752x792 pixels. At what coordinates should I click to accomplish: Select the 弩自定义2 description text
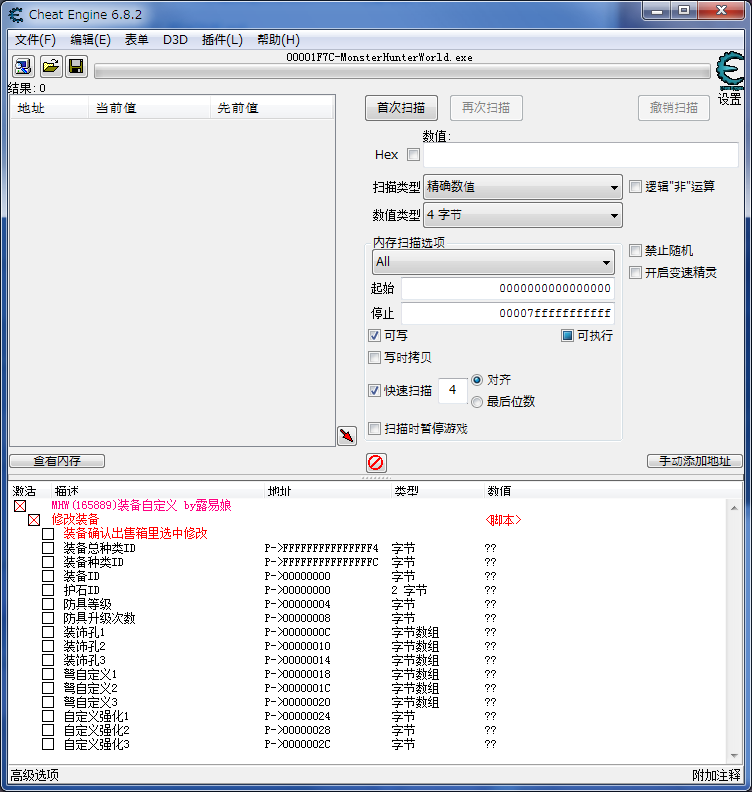[x=90, y=688]
